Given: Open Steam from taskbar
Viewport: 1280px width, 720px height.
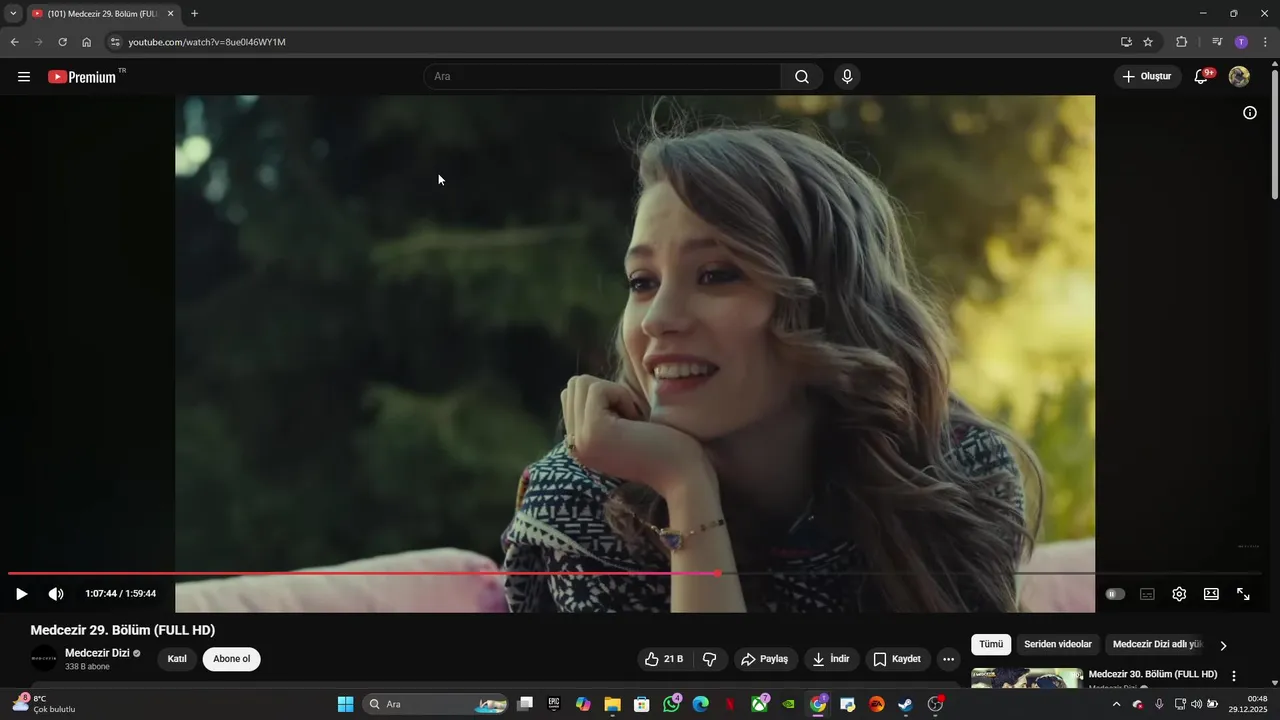Looking at the screenshot, I should pyautogui.click(x=905, y=704).
